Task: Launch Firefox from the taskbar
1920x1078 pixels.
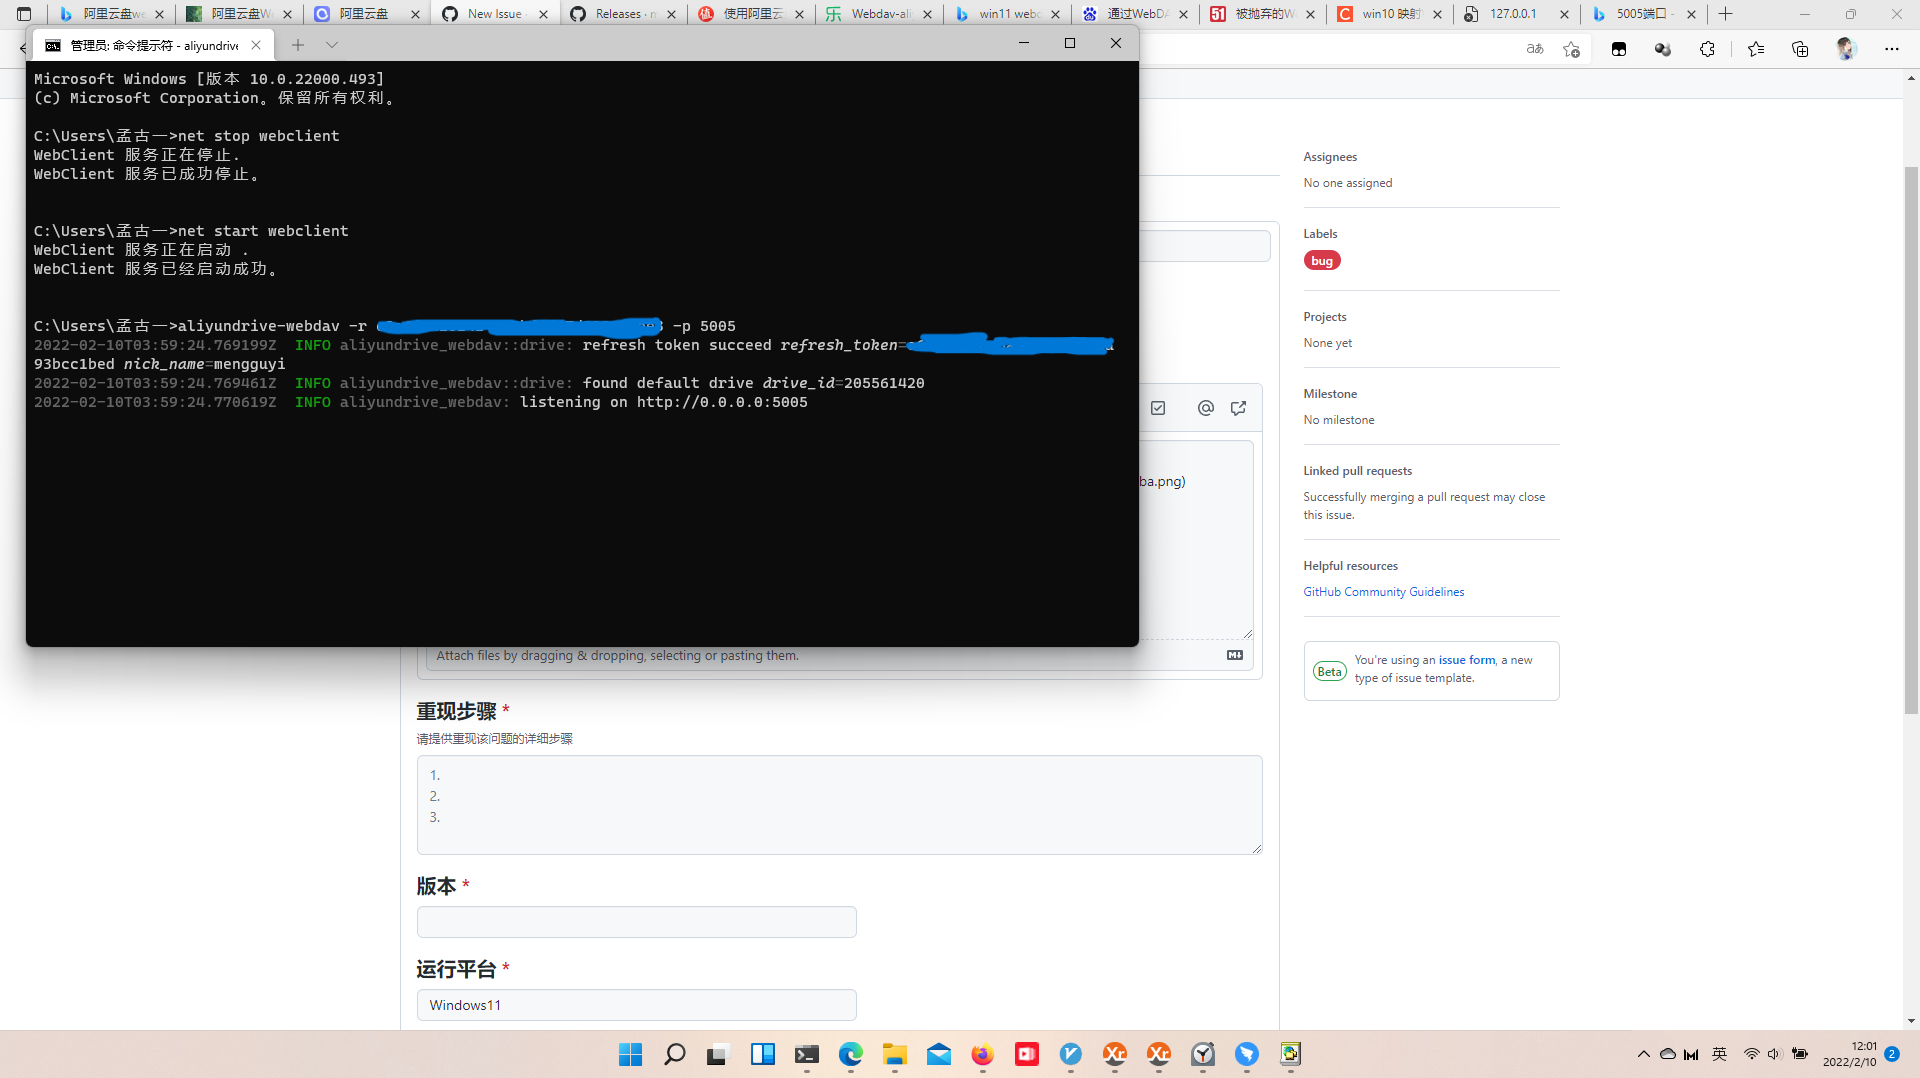Action: pos(982,1055)
